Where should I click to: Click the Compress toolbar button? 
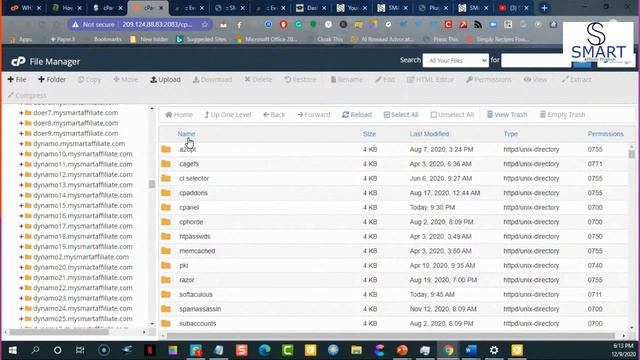[x=27, y=96]
